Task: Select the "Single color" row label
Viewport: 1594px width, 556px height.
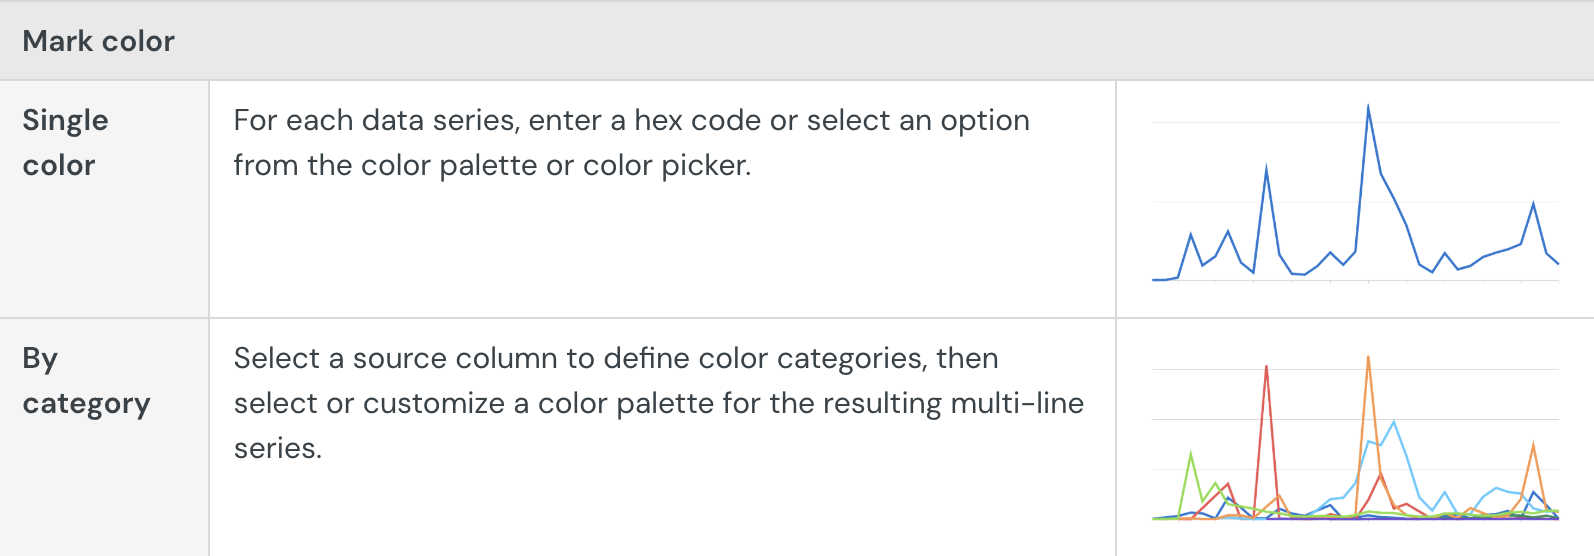Action: point(65,142)
